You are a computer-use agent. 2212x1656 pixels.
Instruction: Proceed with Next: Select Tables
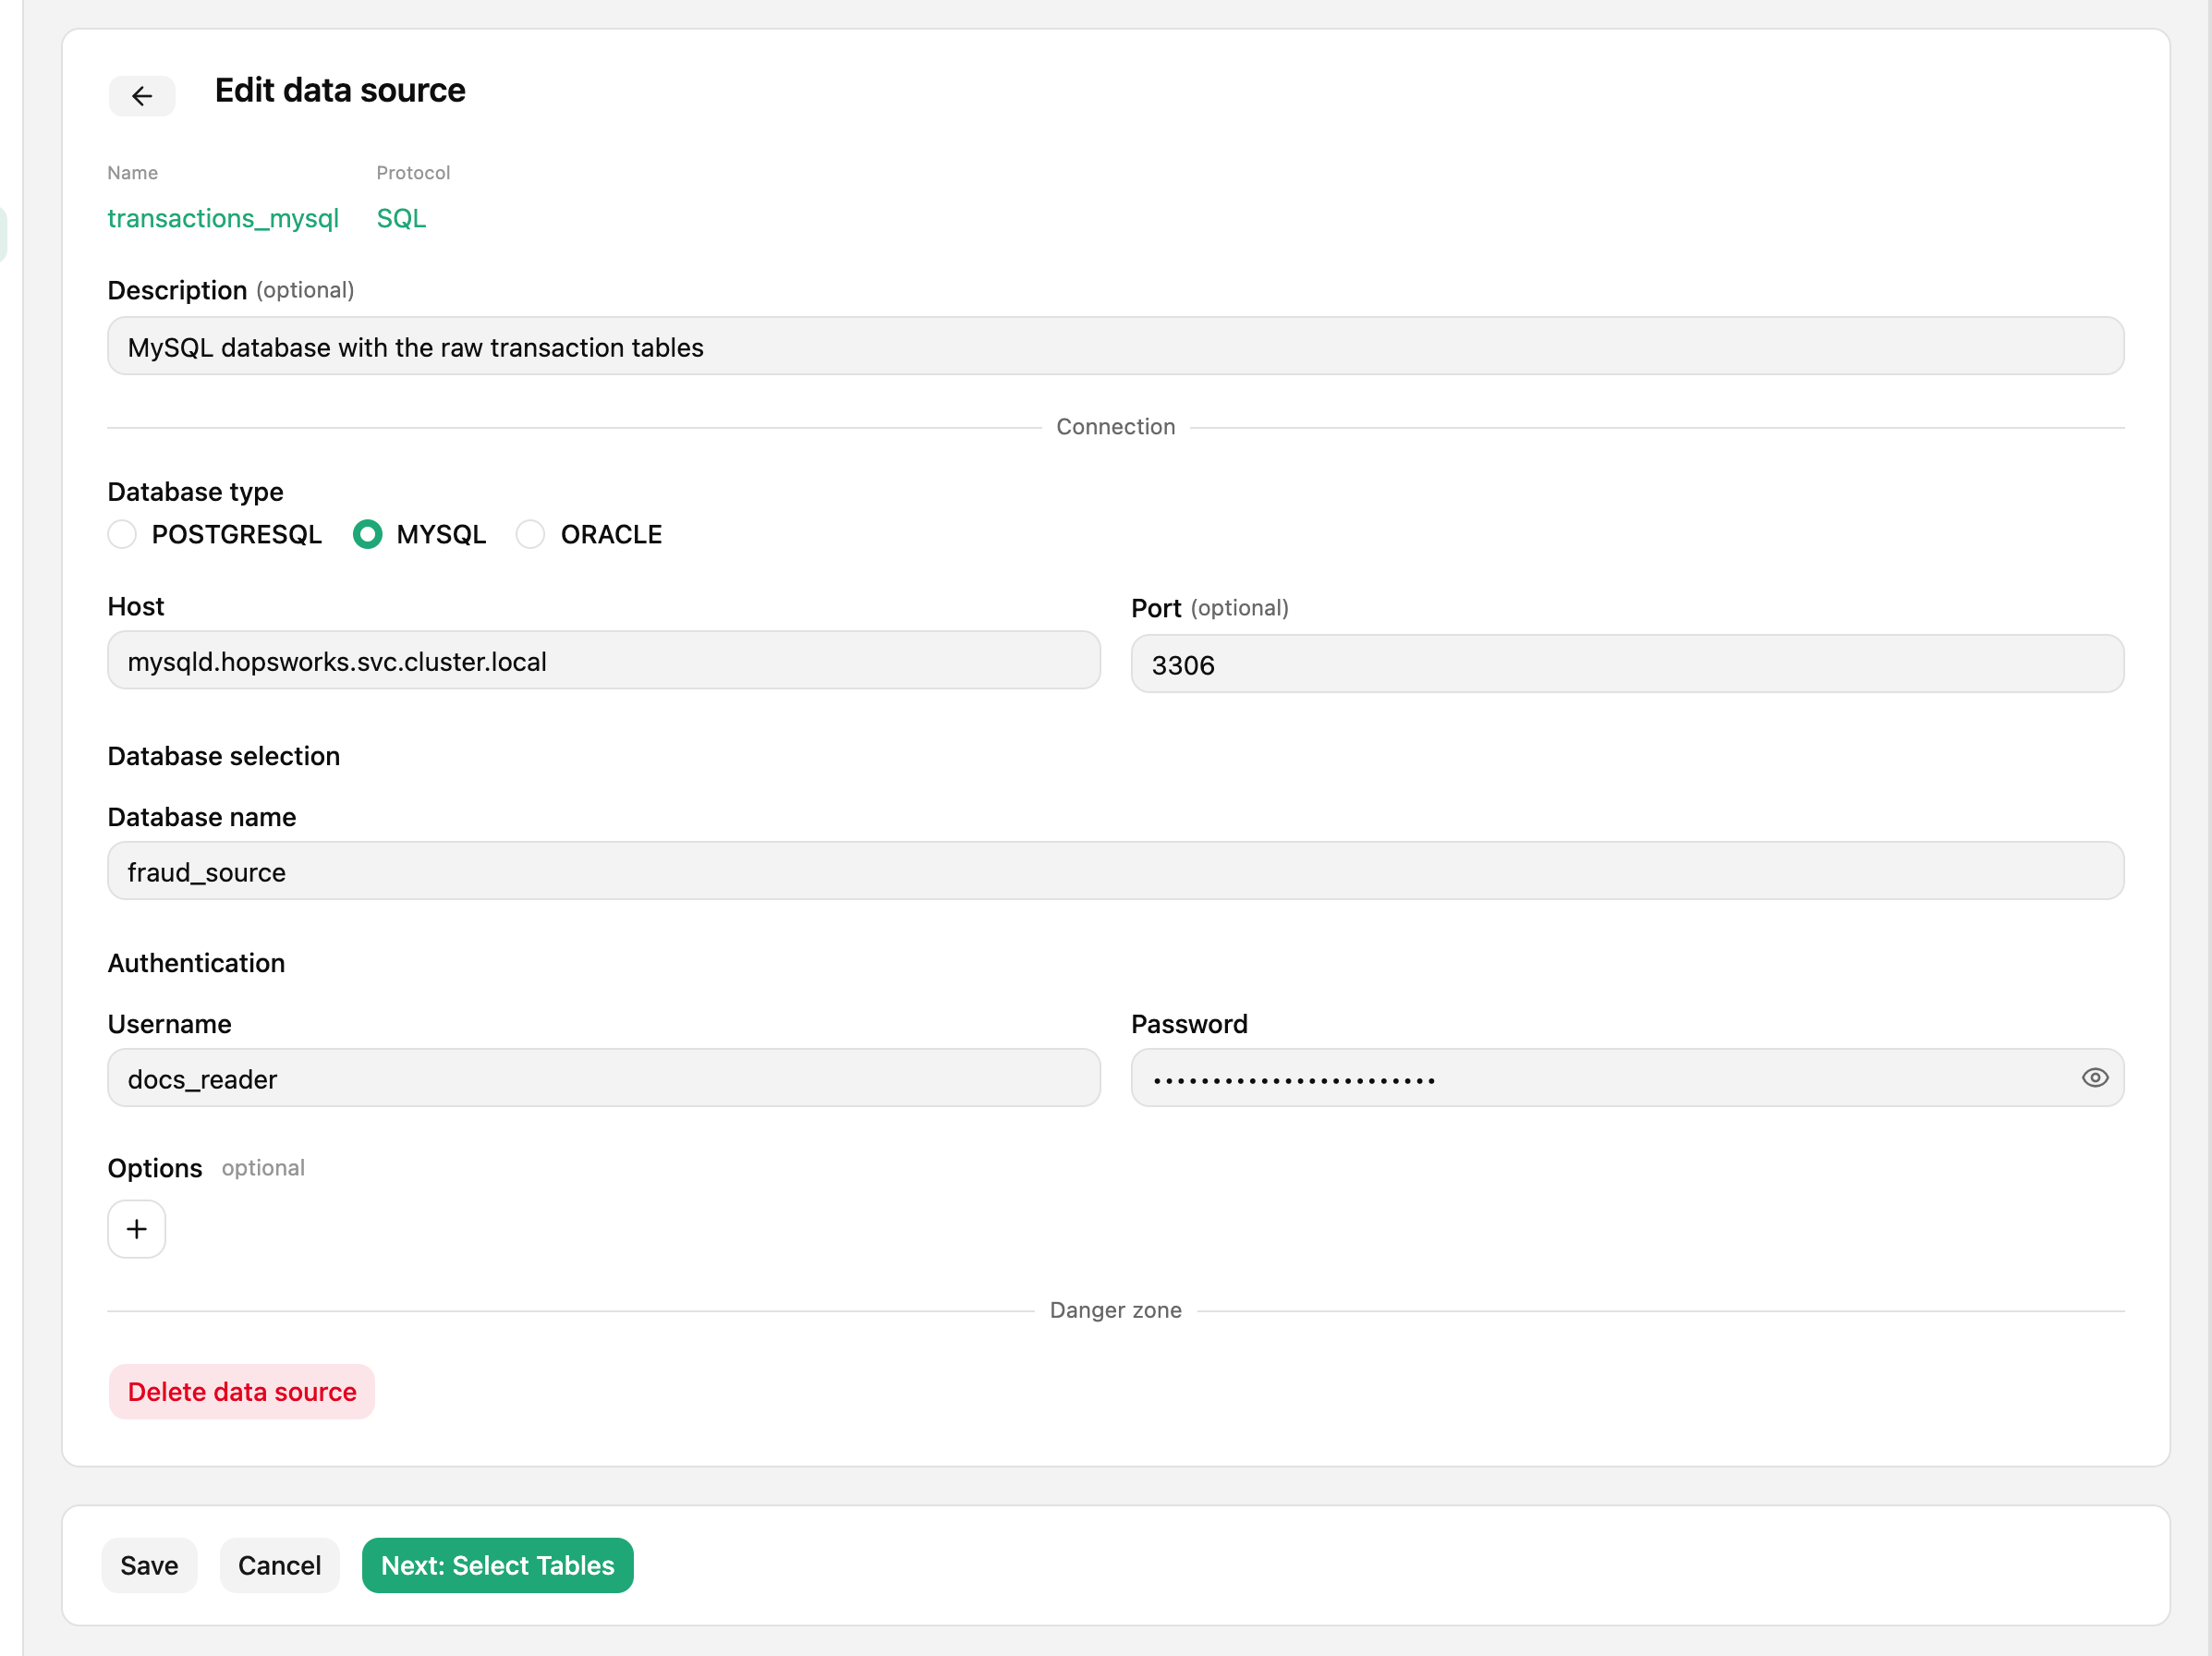(x=497, y=1566)
